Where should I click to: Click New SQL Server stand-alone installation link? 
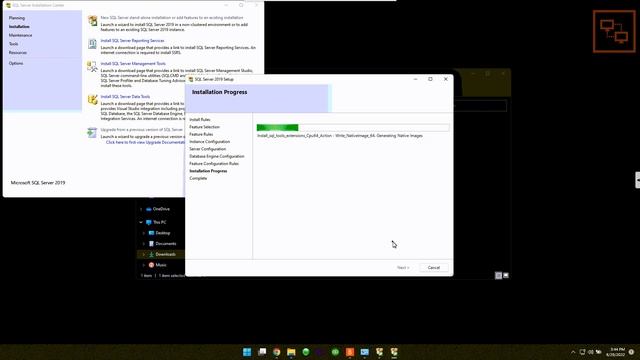point(172,18)
